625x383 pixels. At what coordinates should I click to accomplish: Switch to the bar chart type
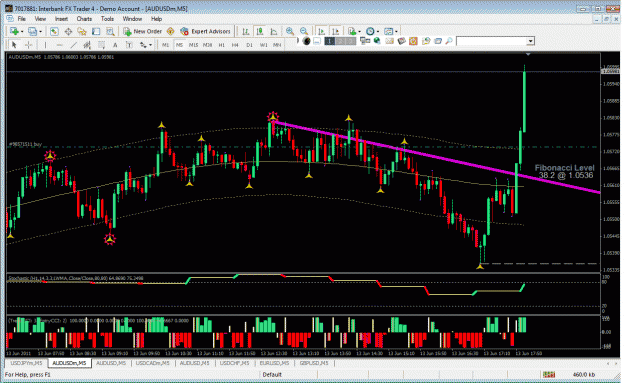[246, 31]
